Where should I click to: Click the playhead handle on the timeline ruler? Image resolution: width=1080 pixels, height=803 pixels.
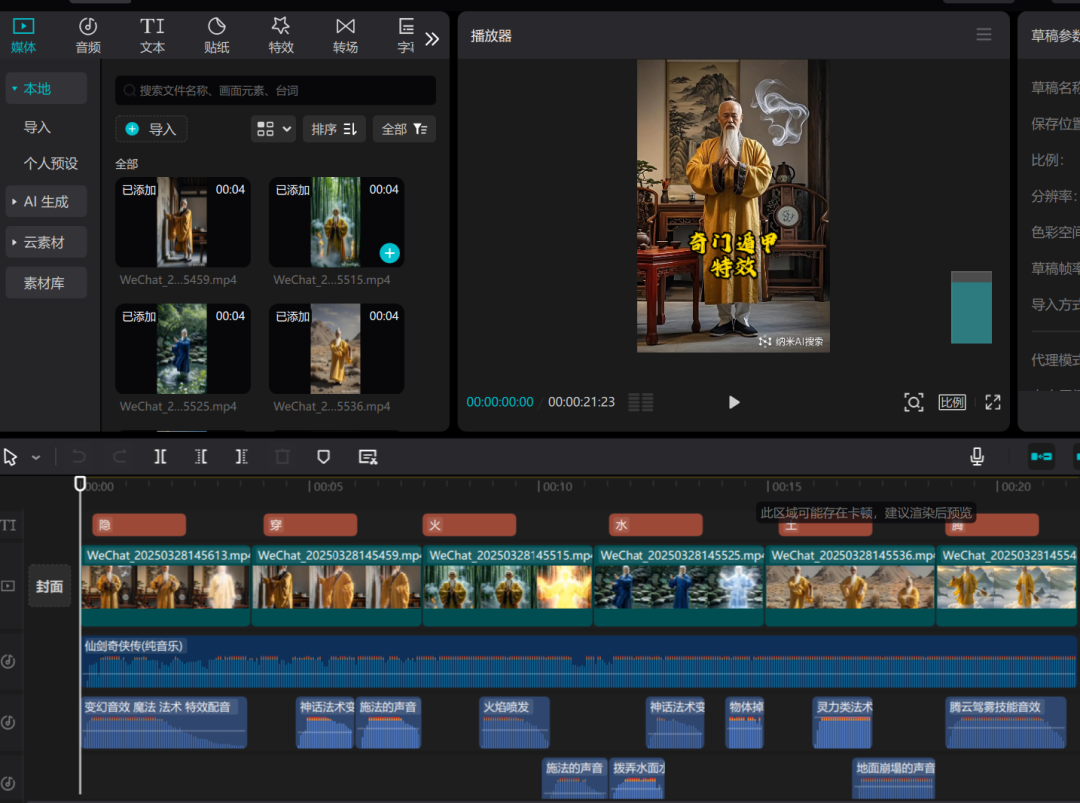[80, 484]
